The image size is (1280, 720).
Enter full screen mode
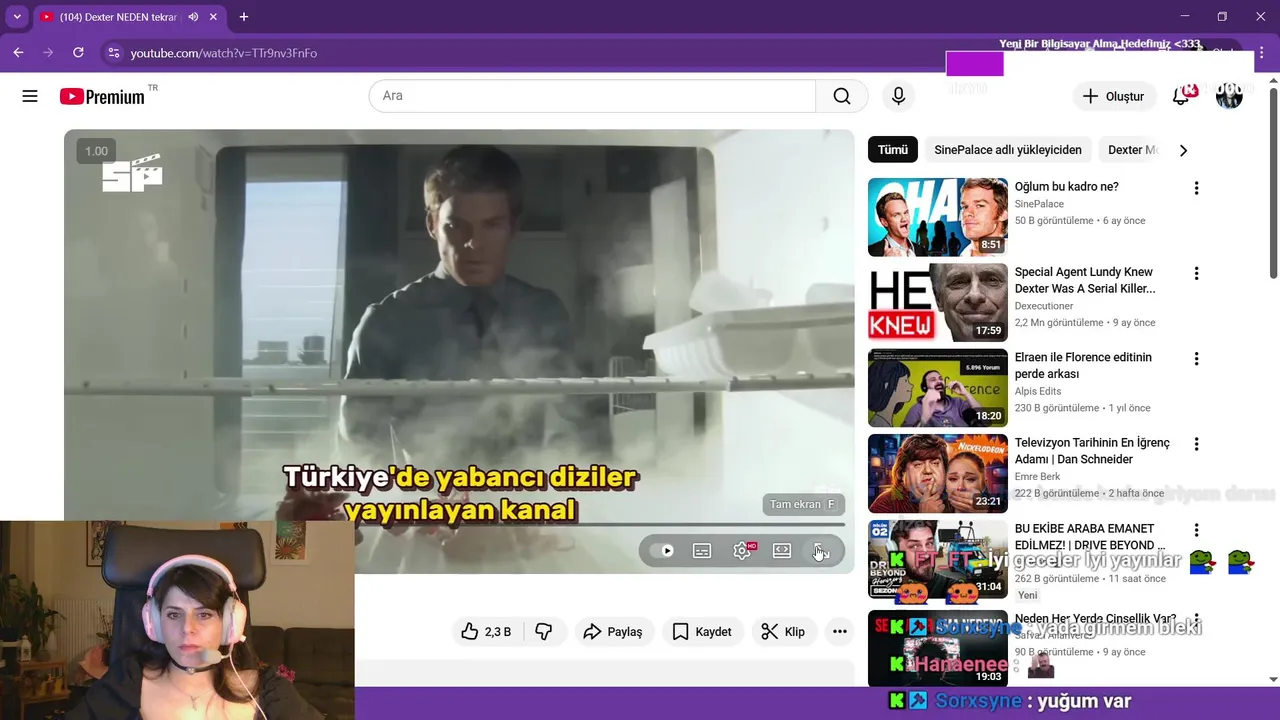(821, 551)
